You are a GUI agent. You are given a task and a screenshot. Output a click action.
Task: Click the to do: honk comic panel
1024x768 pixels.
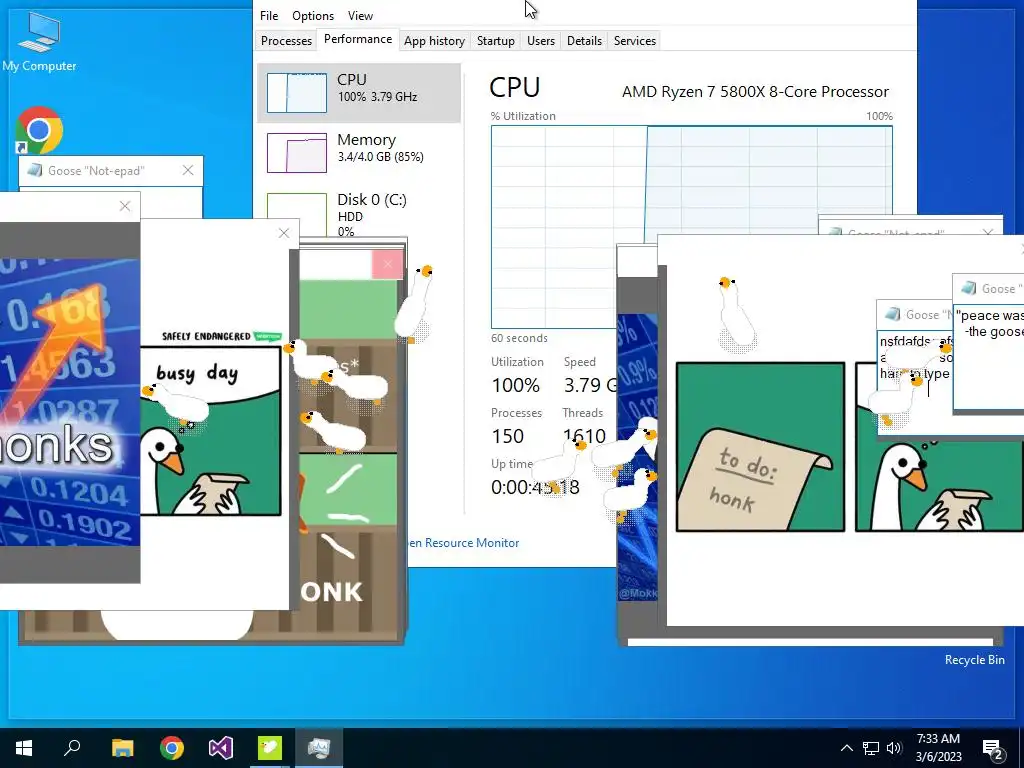760,447
